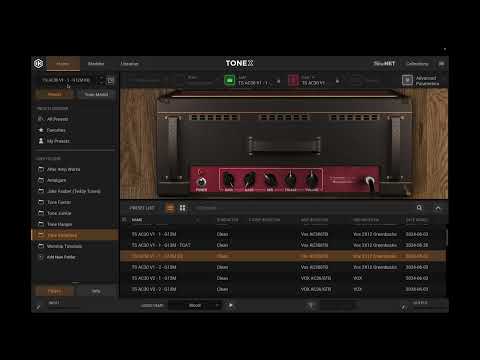Click the amp Bass knob

(249, 180)
